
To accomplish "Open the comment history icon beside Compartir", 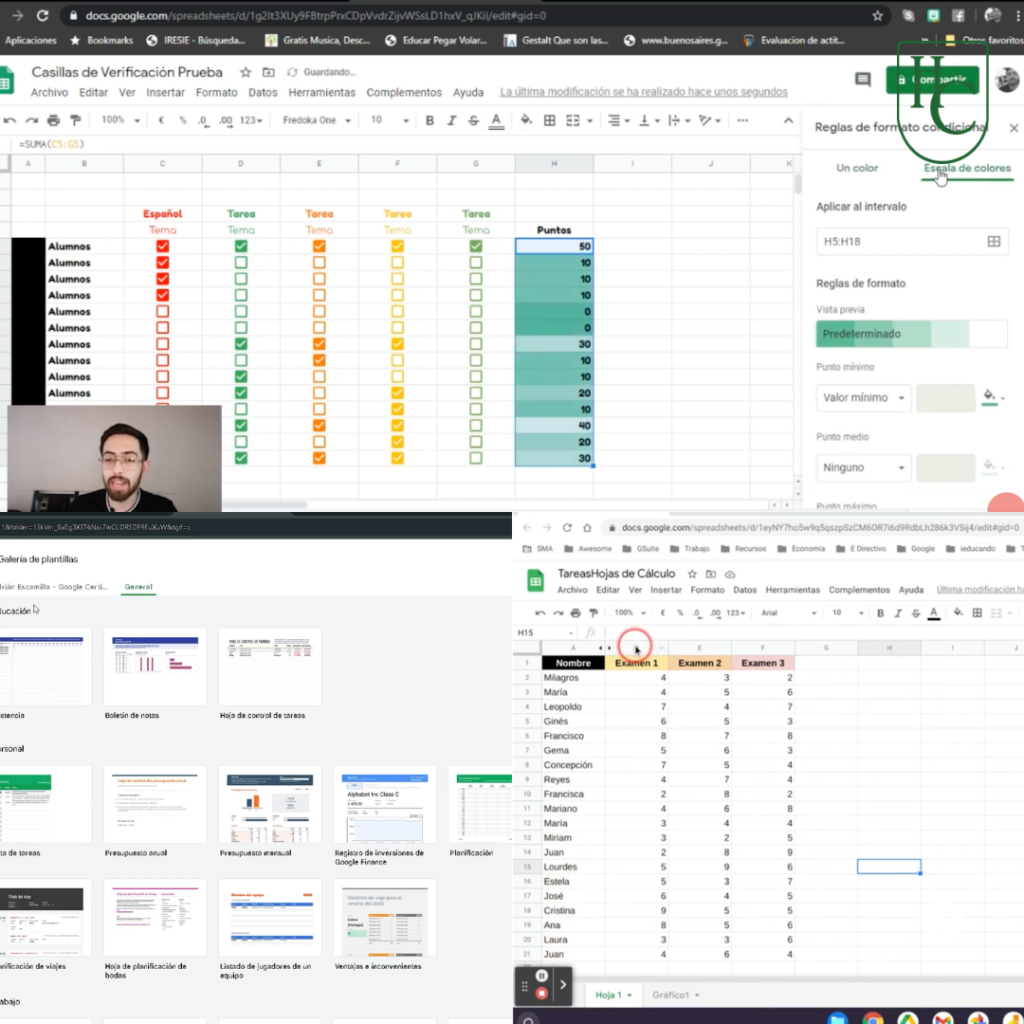I will [x=862, y=80].
